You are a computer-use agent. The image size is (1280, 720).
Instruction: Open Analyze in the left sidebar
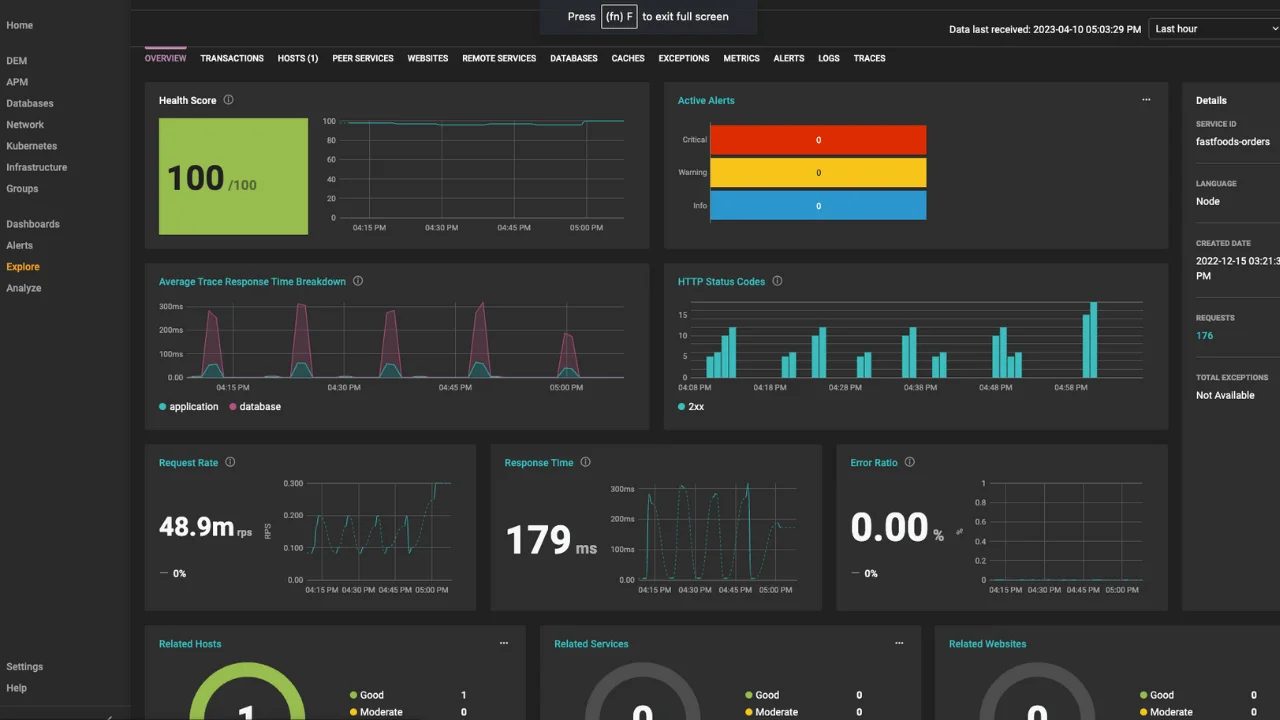pyautogui.click(x=24, y=288)
